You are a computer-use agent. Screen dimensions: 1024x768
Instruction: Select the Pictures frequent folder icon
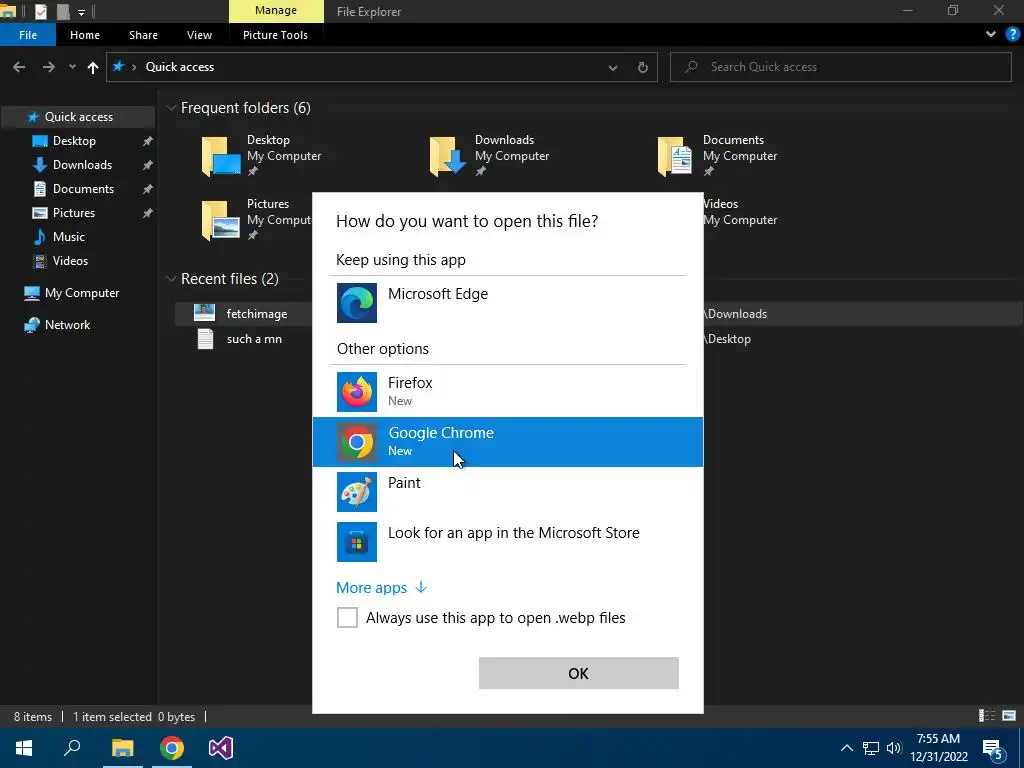point(221,220)
